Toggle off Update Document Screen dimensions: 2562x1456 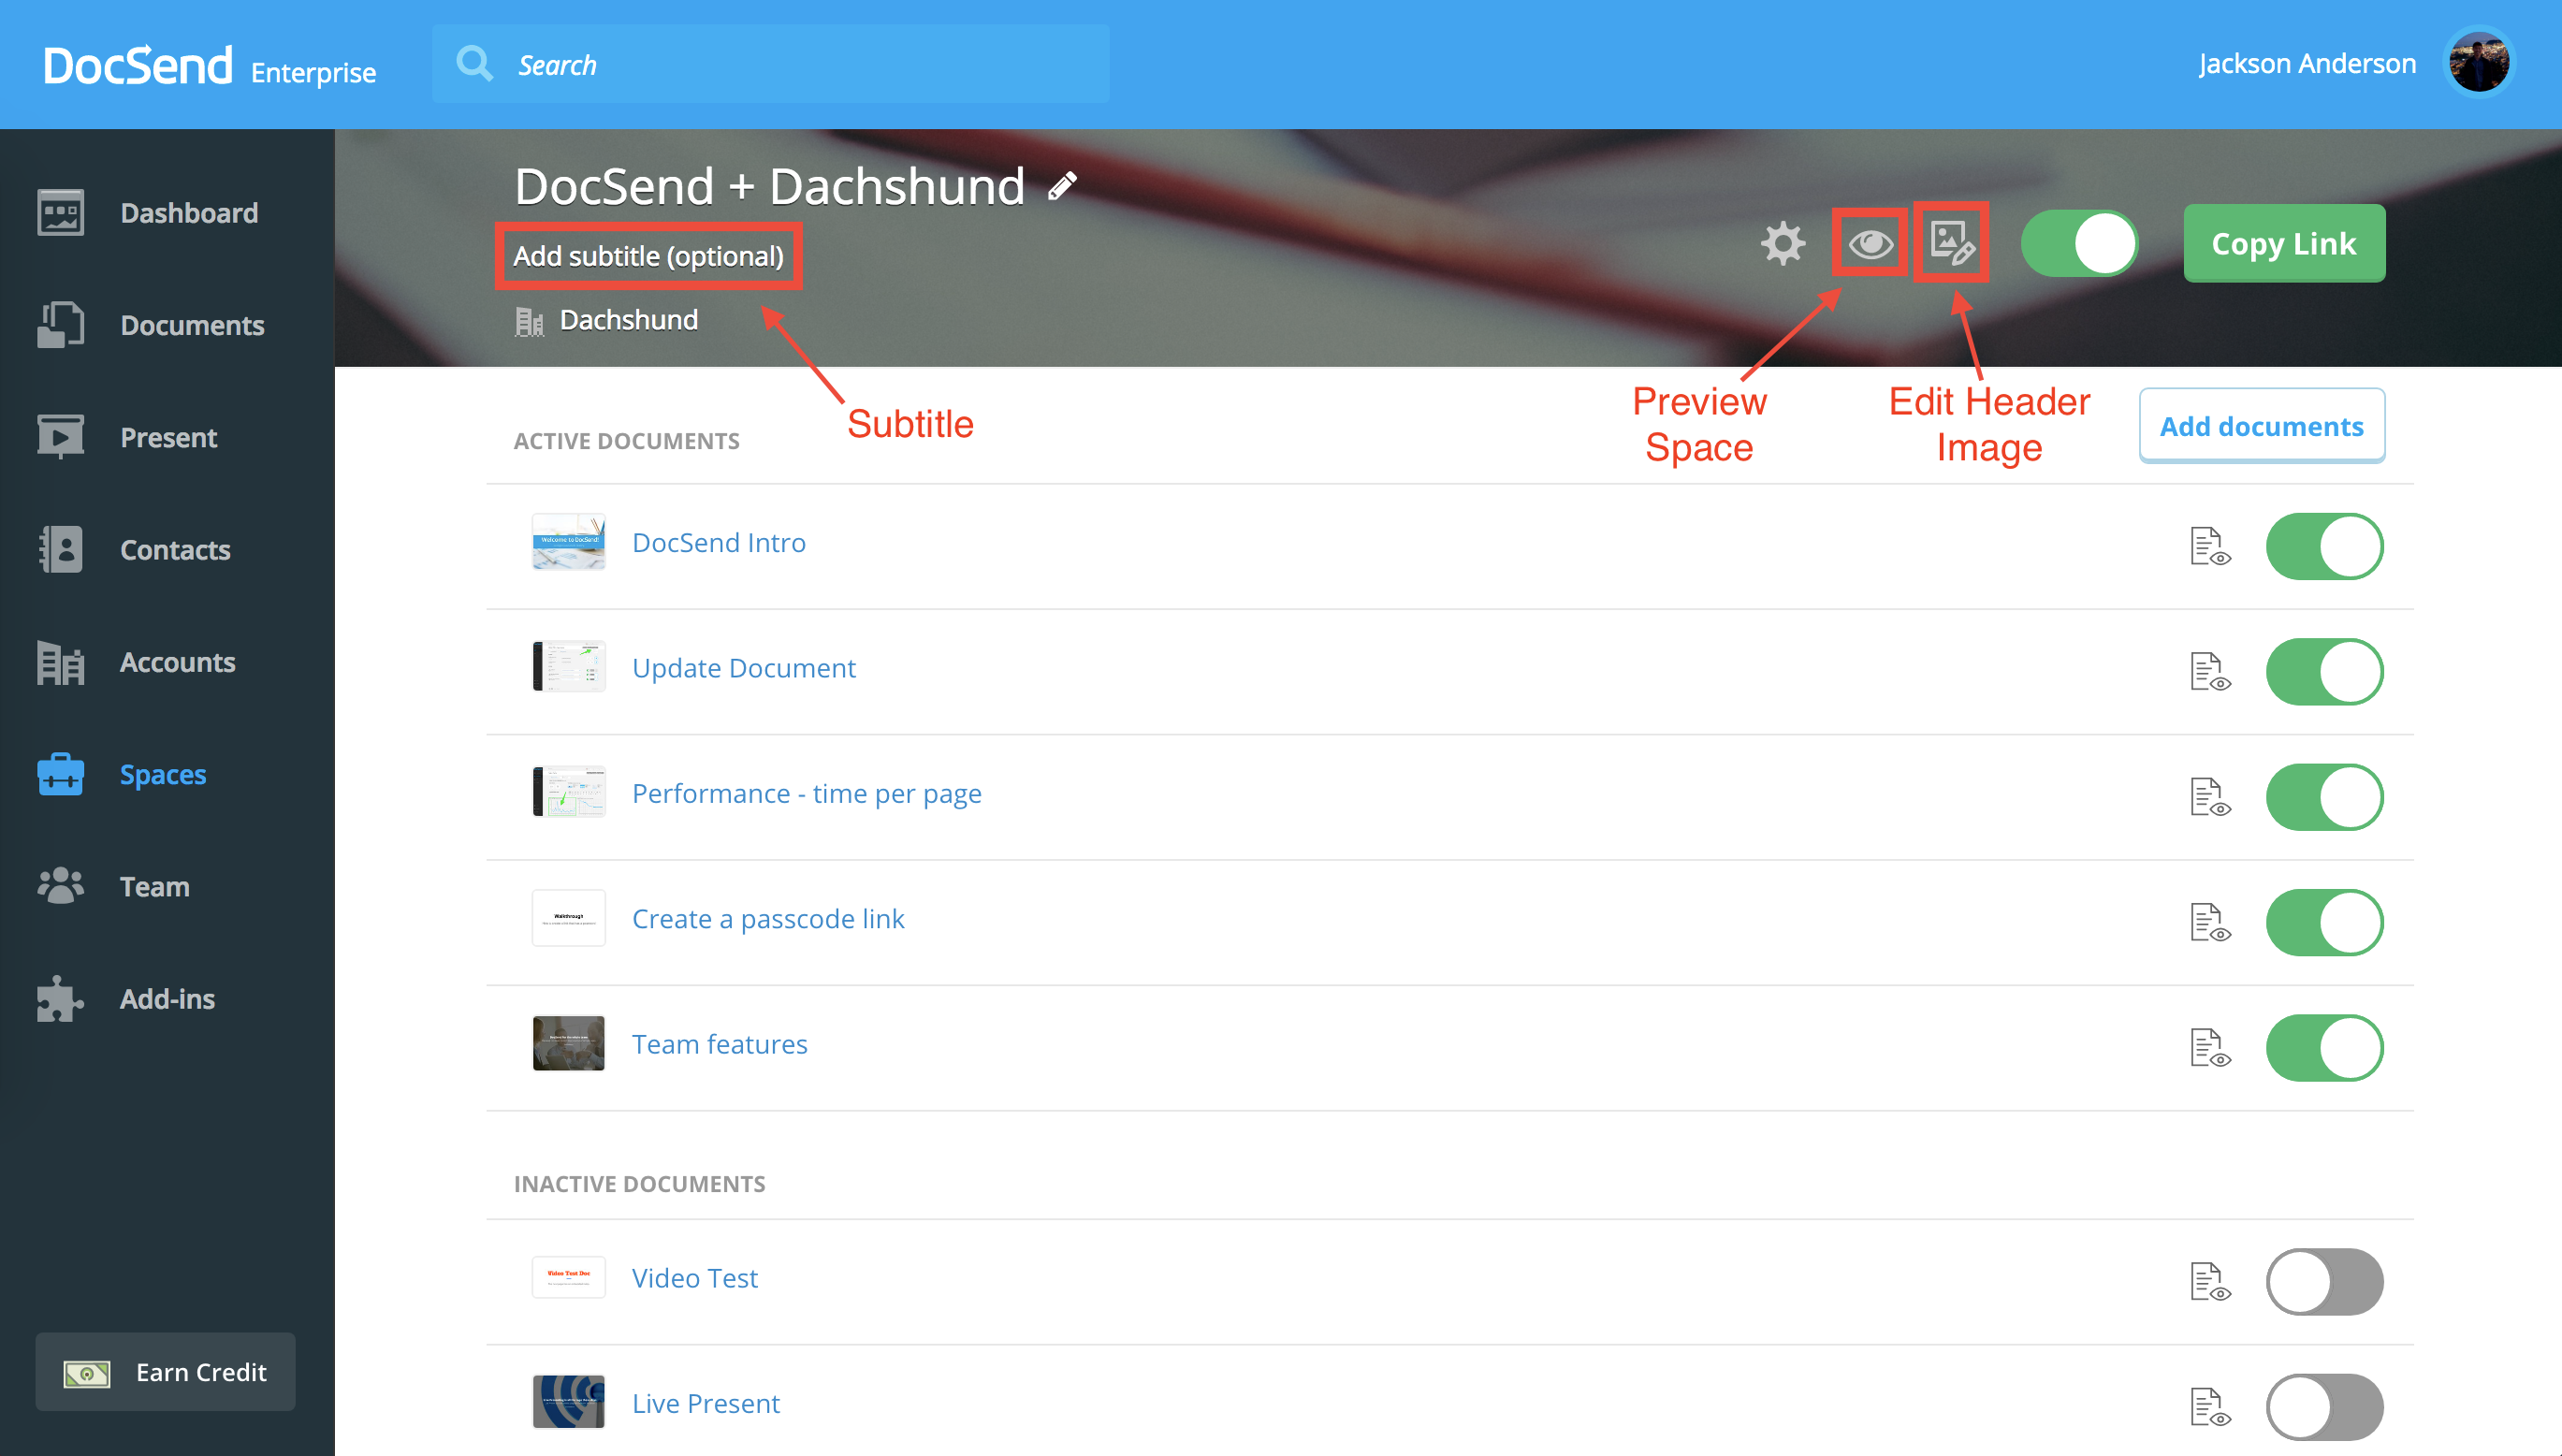[x=2324, y=672]
